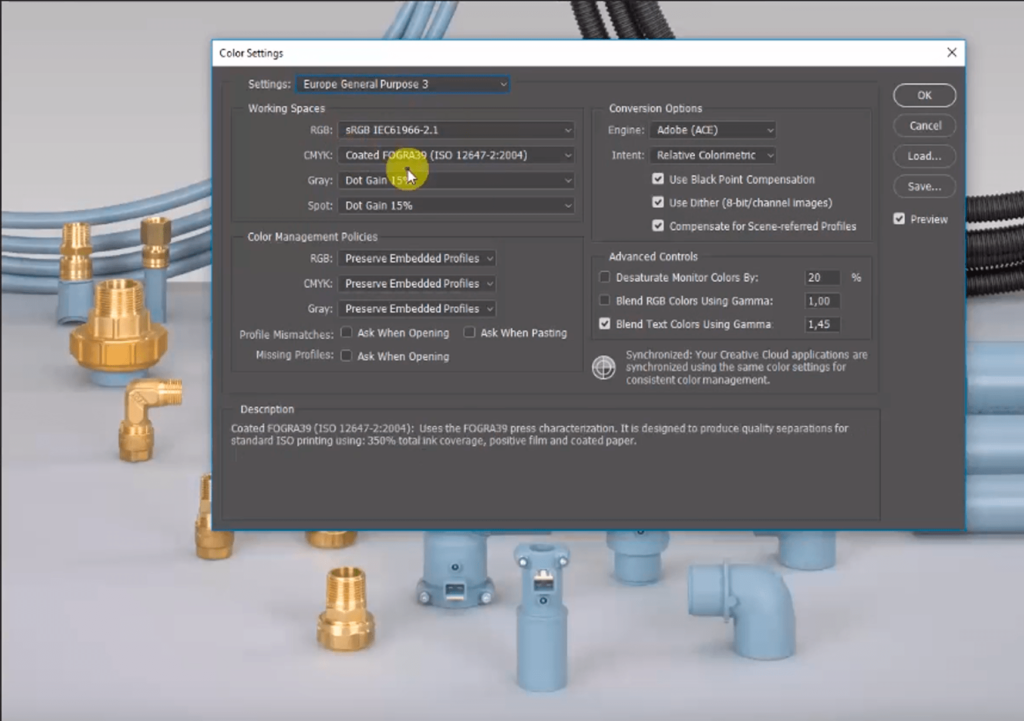1024x721 pixels.
Task: Click the Working Spaces section label
Action: tap(286, 108)
